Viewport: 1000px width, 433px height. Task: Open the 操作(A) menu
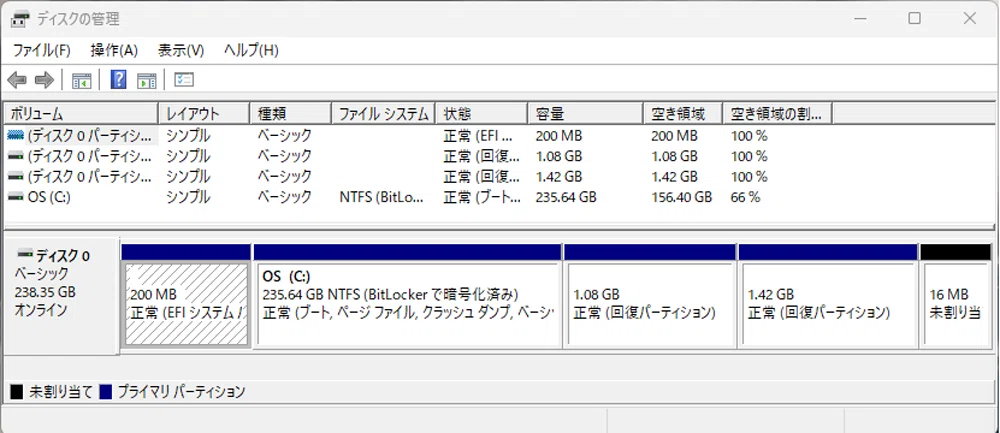(x=114, y=50)
